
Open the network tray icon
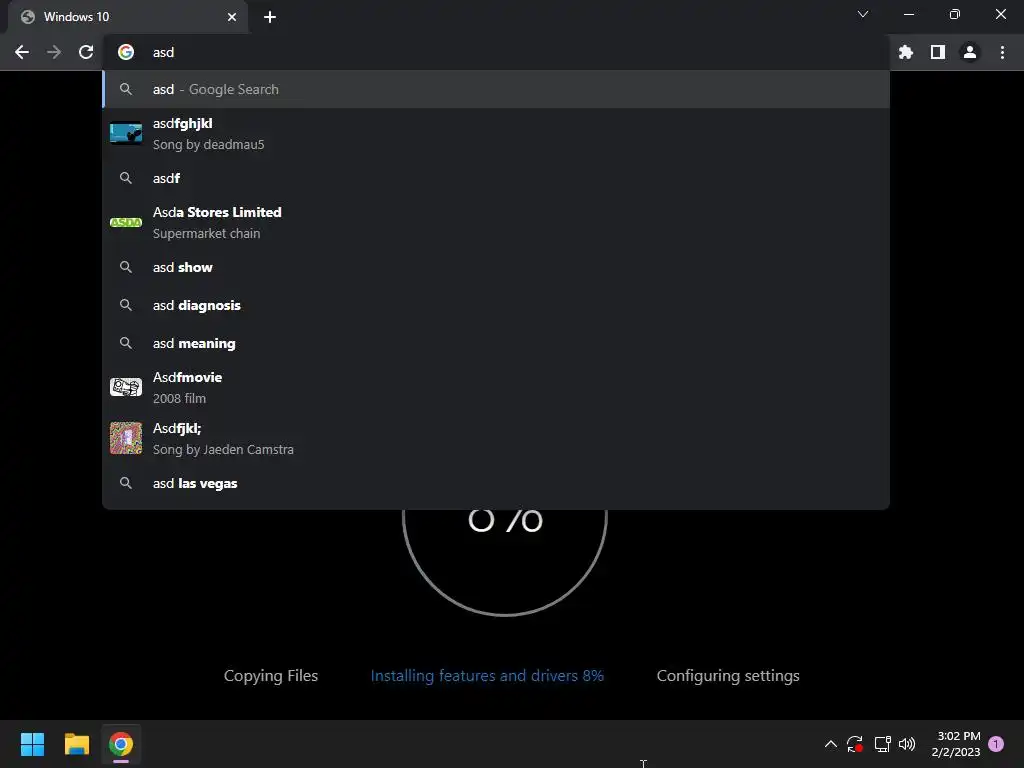882,744
